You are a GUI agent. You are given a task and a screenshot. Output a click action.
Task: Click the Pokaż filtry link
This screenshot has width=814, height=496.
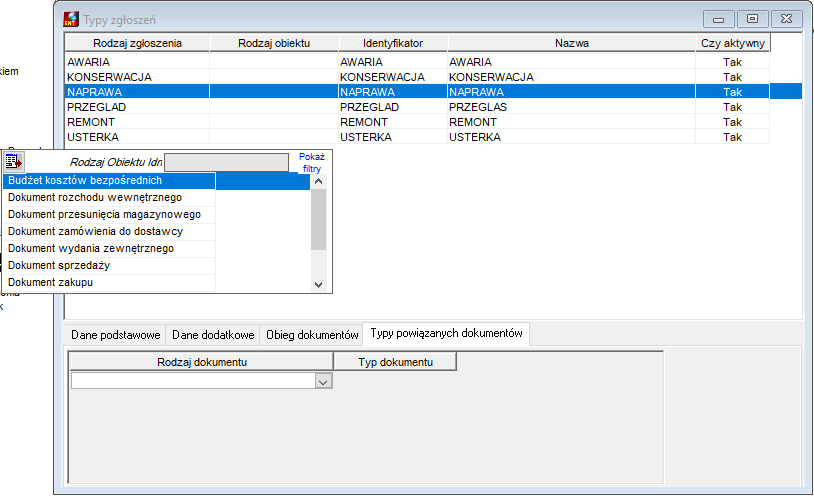click(311, 163)
